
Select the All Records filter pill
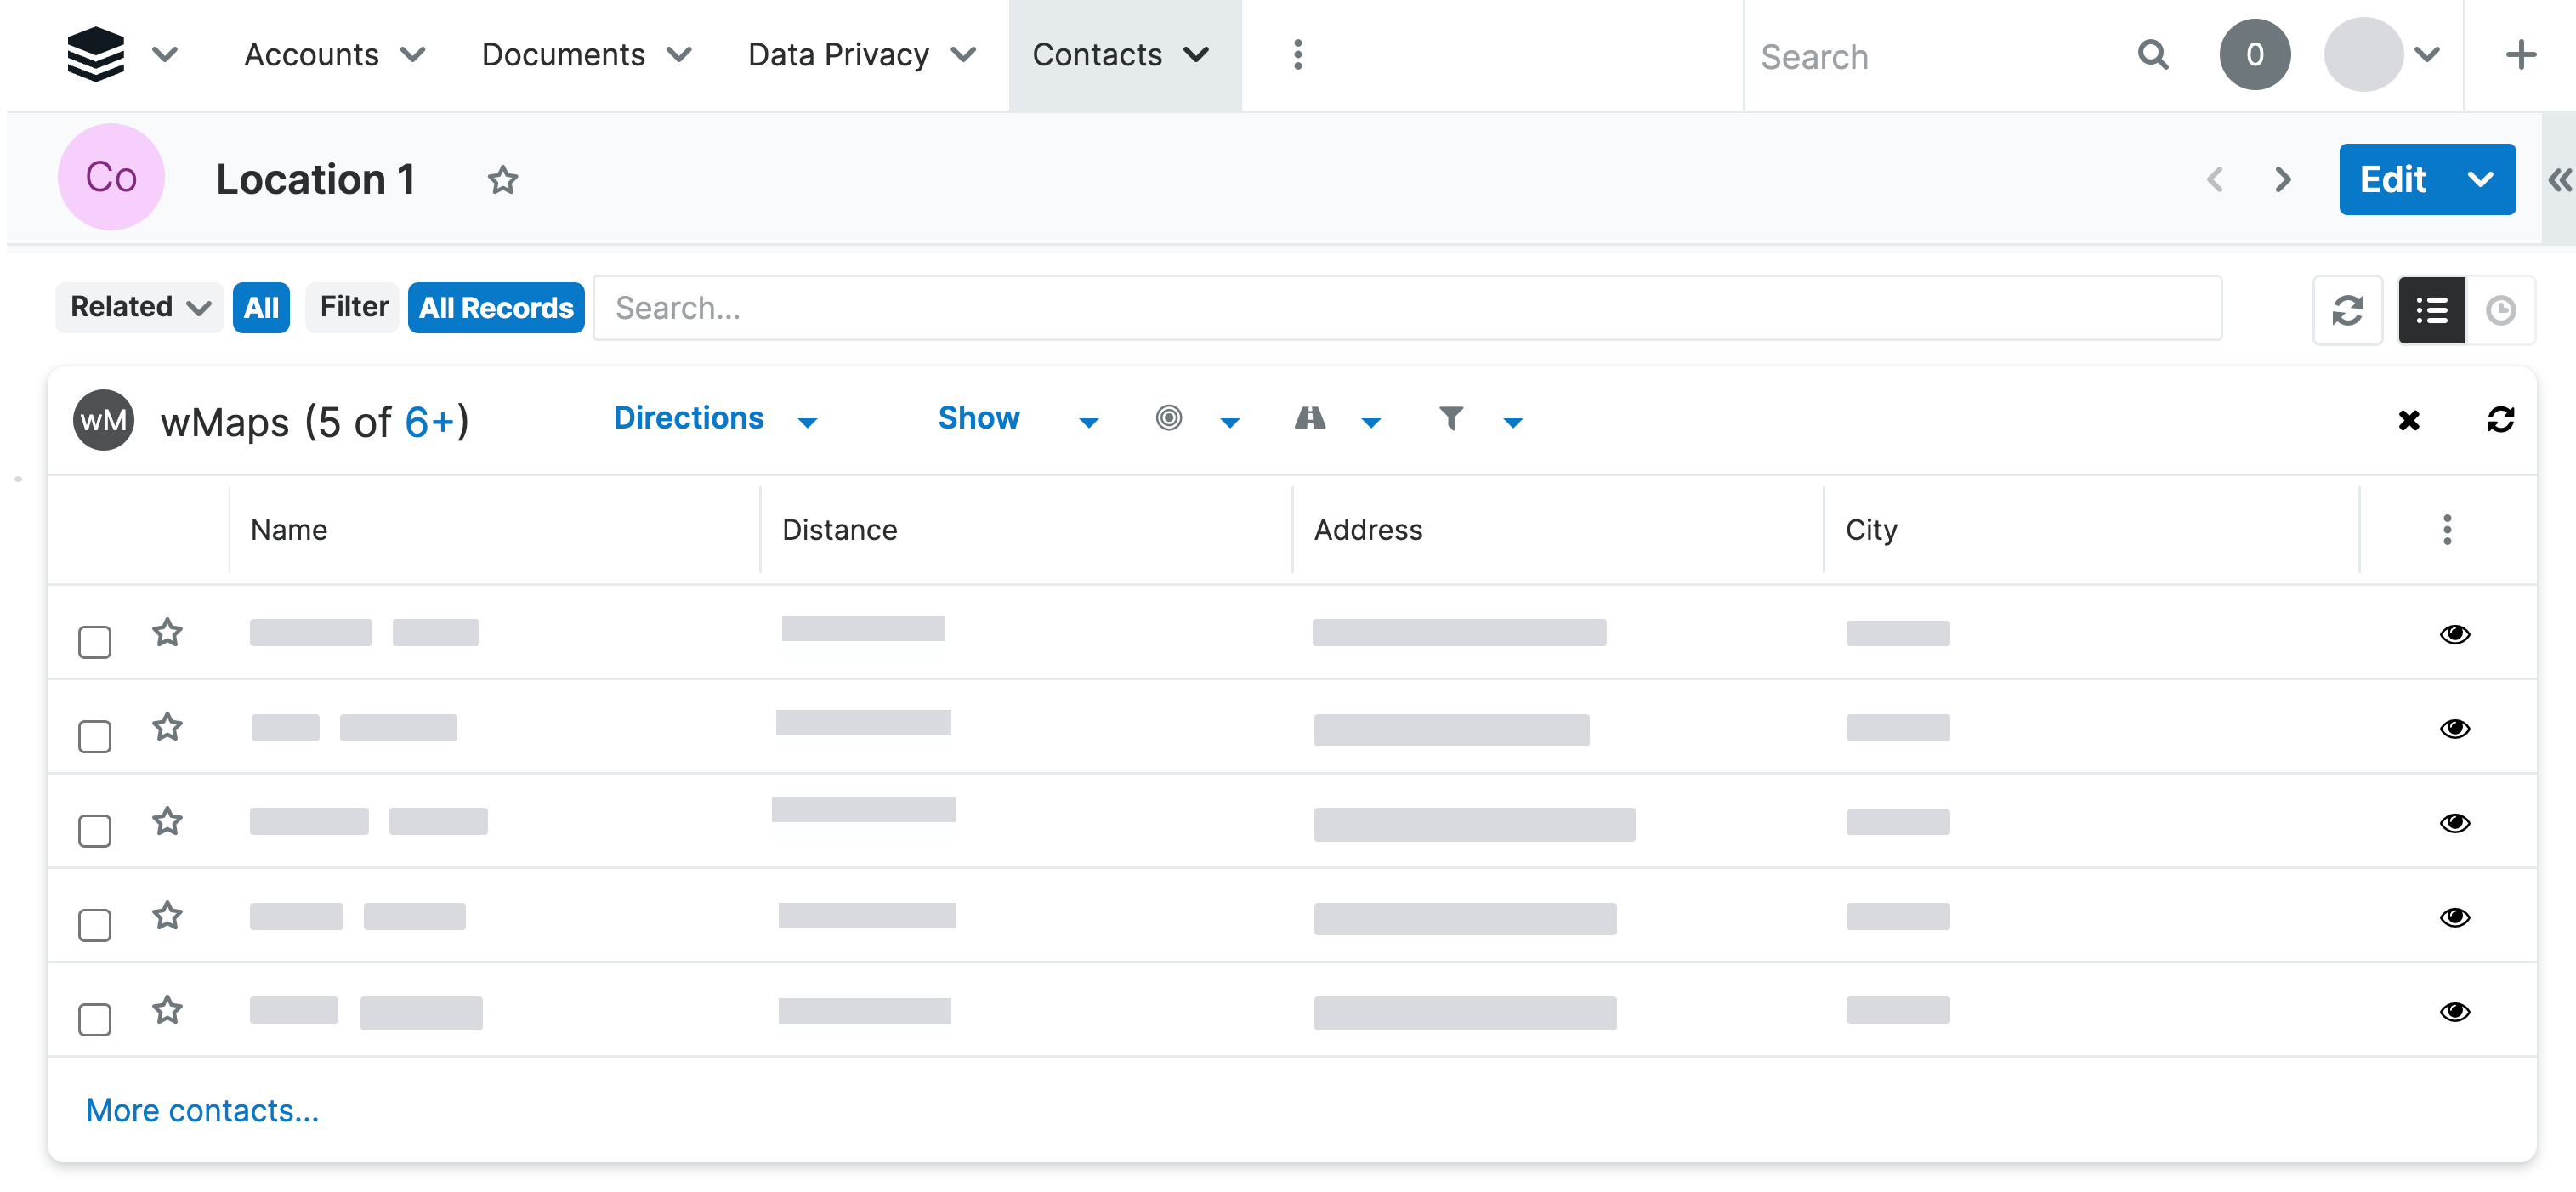coord(496,307)
